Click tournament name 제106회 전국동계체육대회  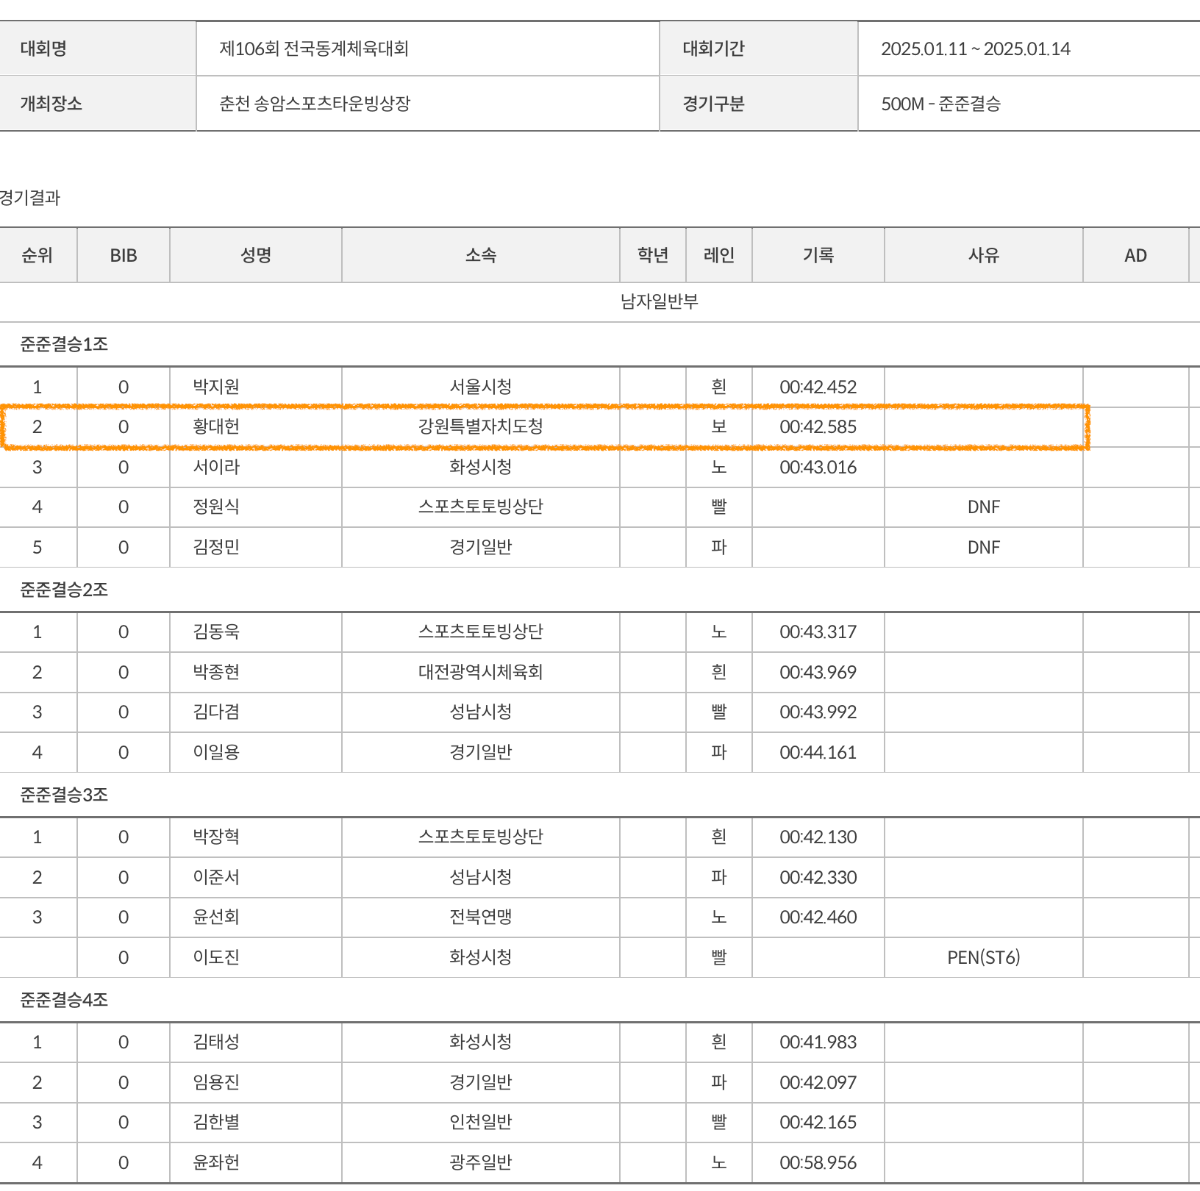[314, 49]
